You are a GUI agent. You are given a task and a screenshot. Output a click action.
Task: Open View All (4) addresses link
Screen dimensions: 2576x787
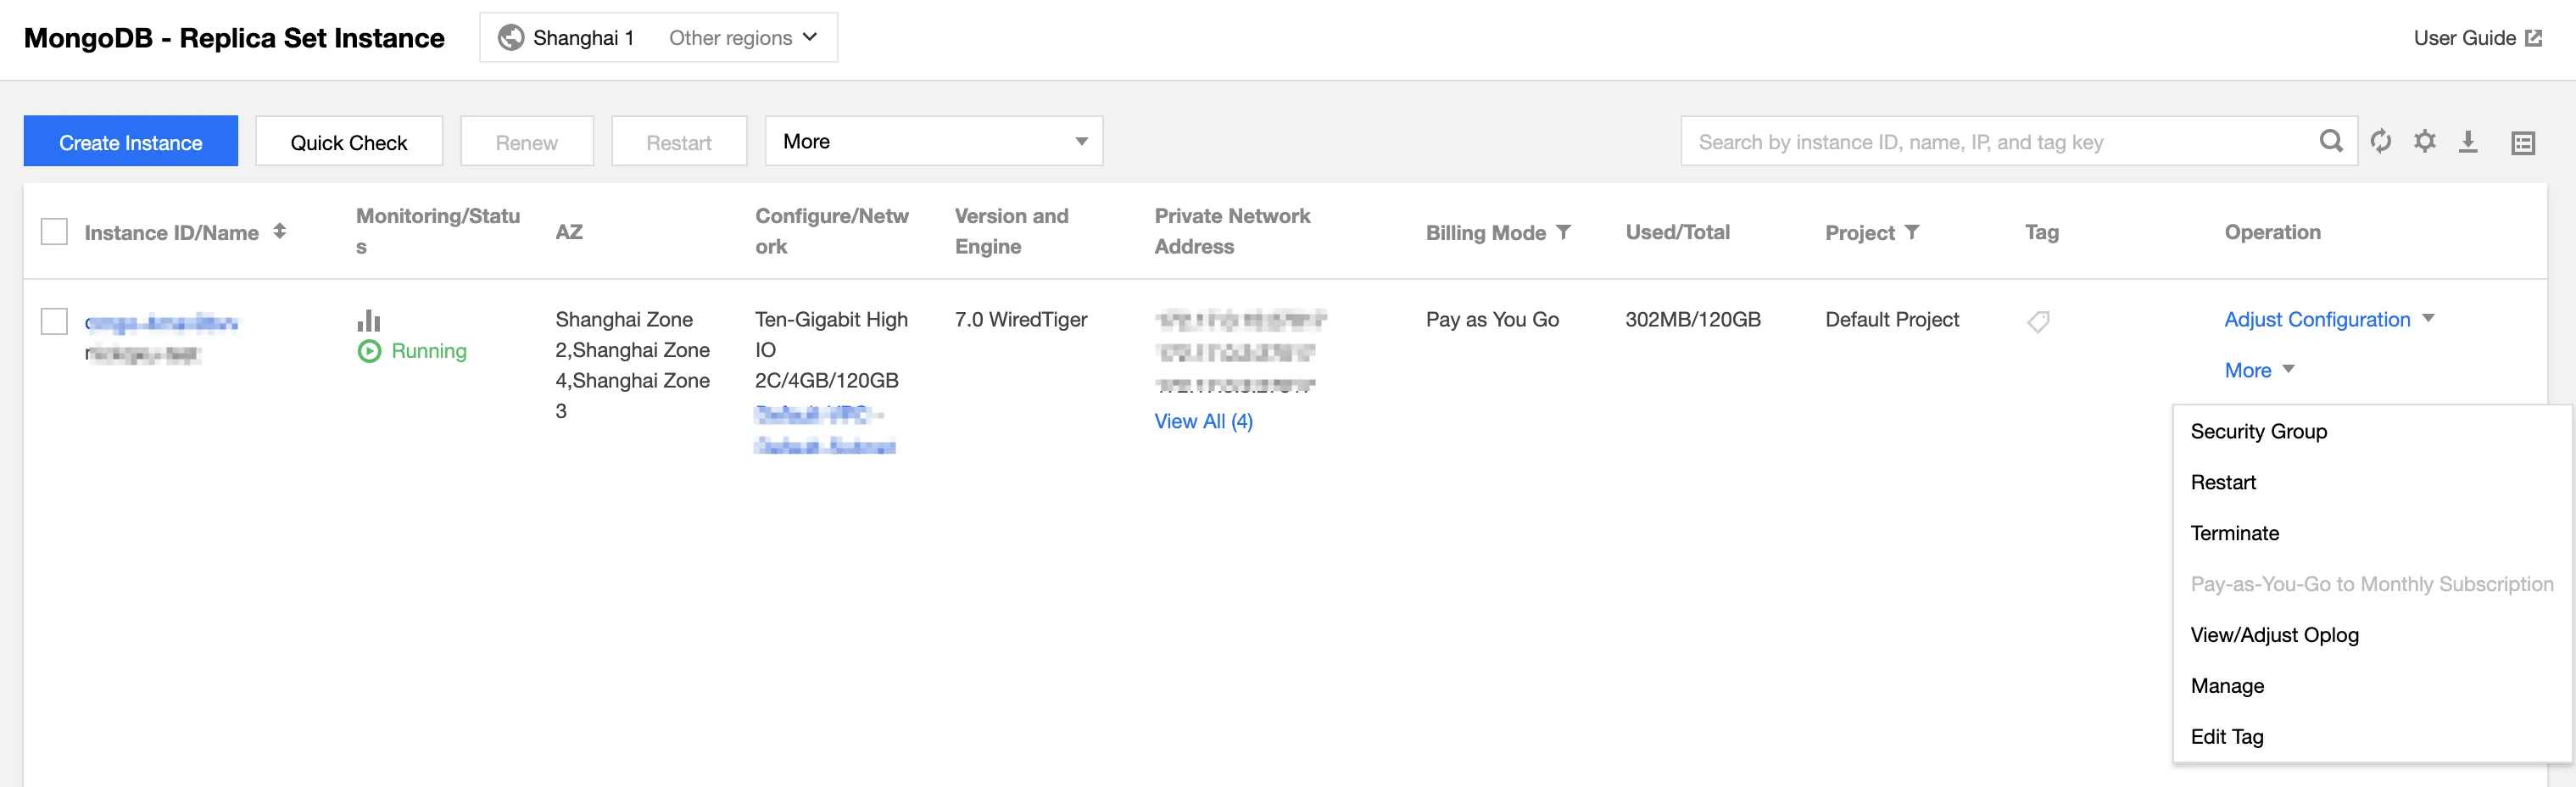(1203, 421)
